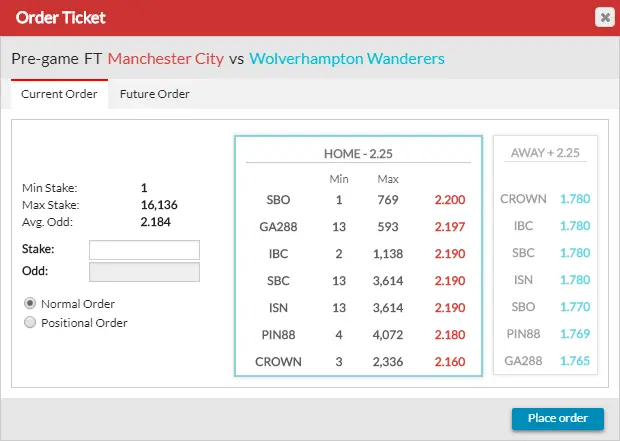
Task: Click the CROWN bookmaker name in away list
Action: pos(523,199)
